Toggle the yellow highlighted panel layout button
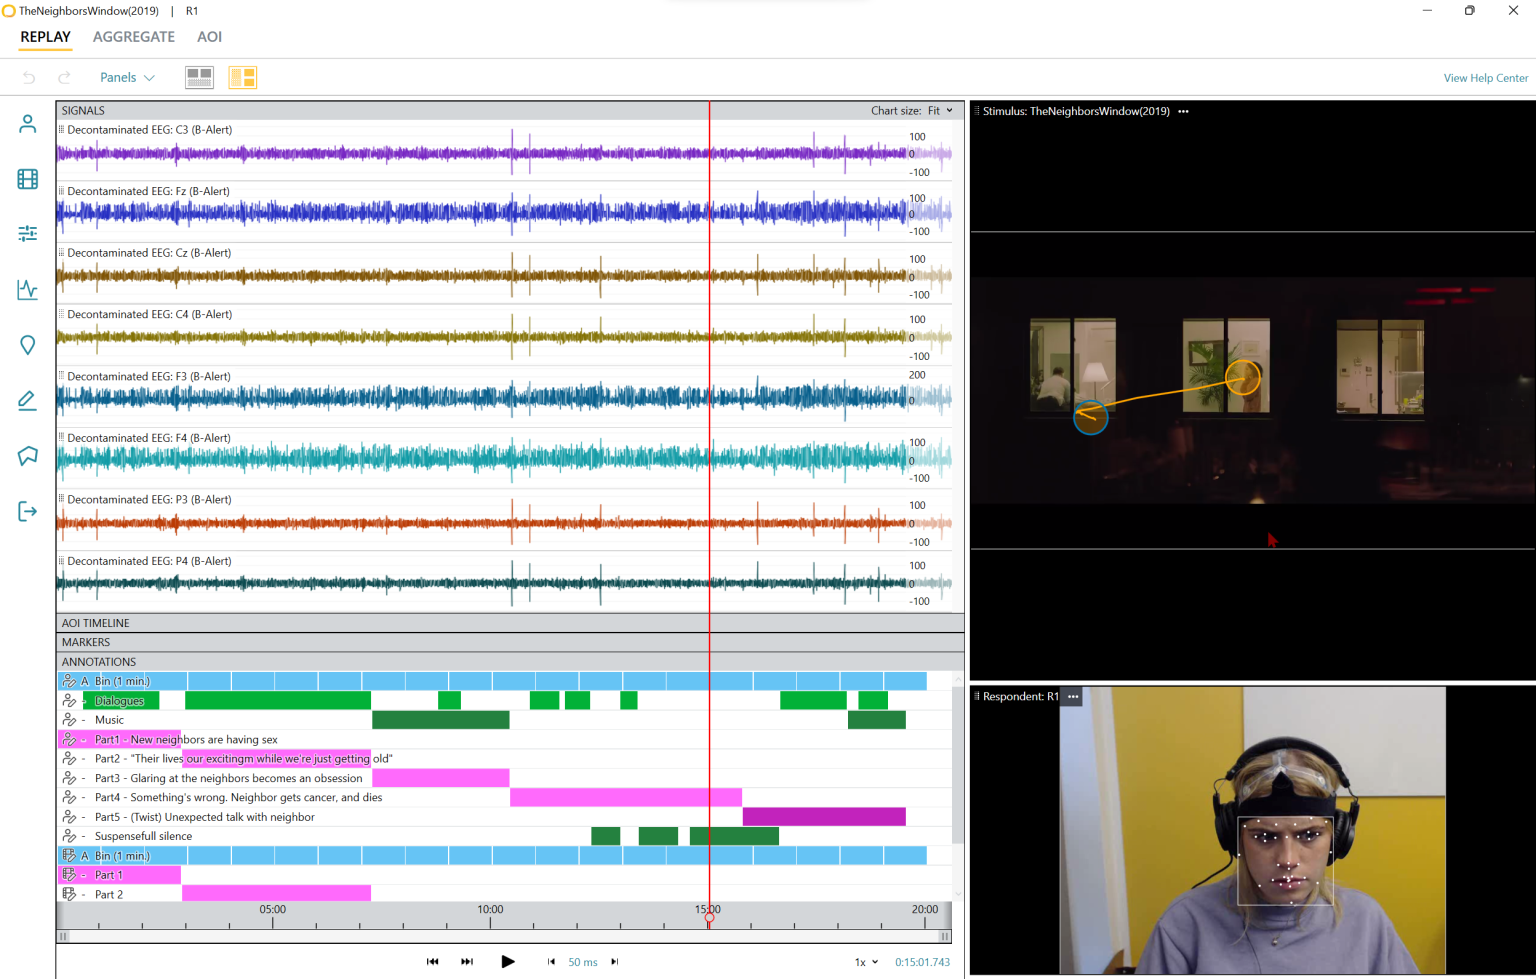 pyautogui.click(x=243, y=77)
